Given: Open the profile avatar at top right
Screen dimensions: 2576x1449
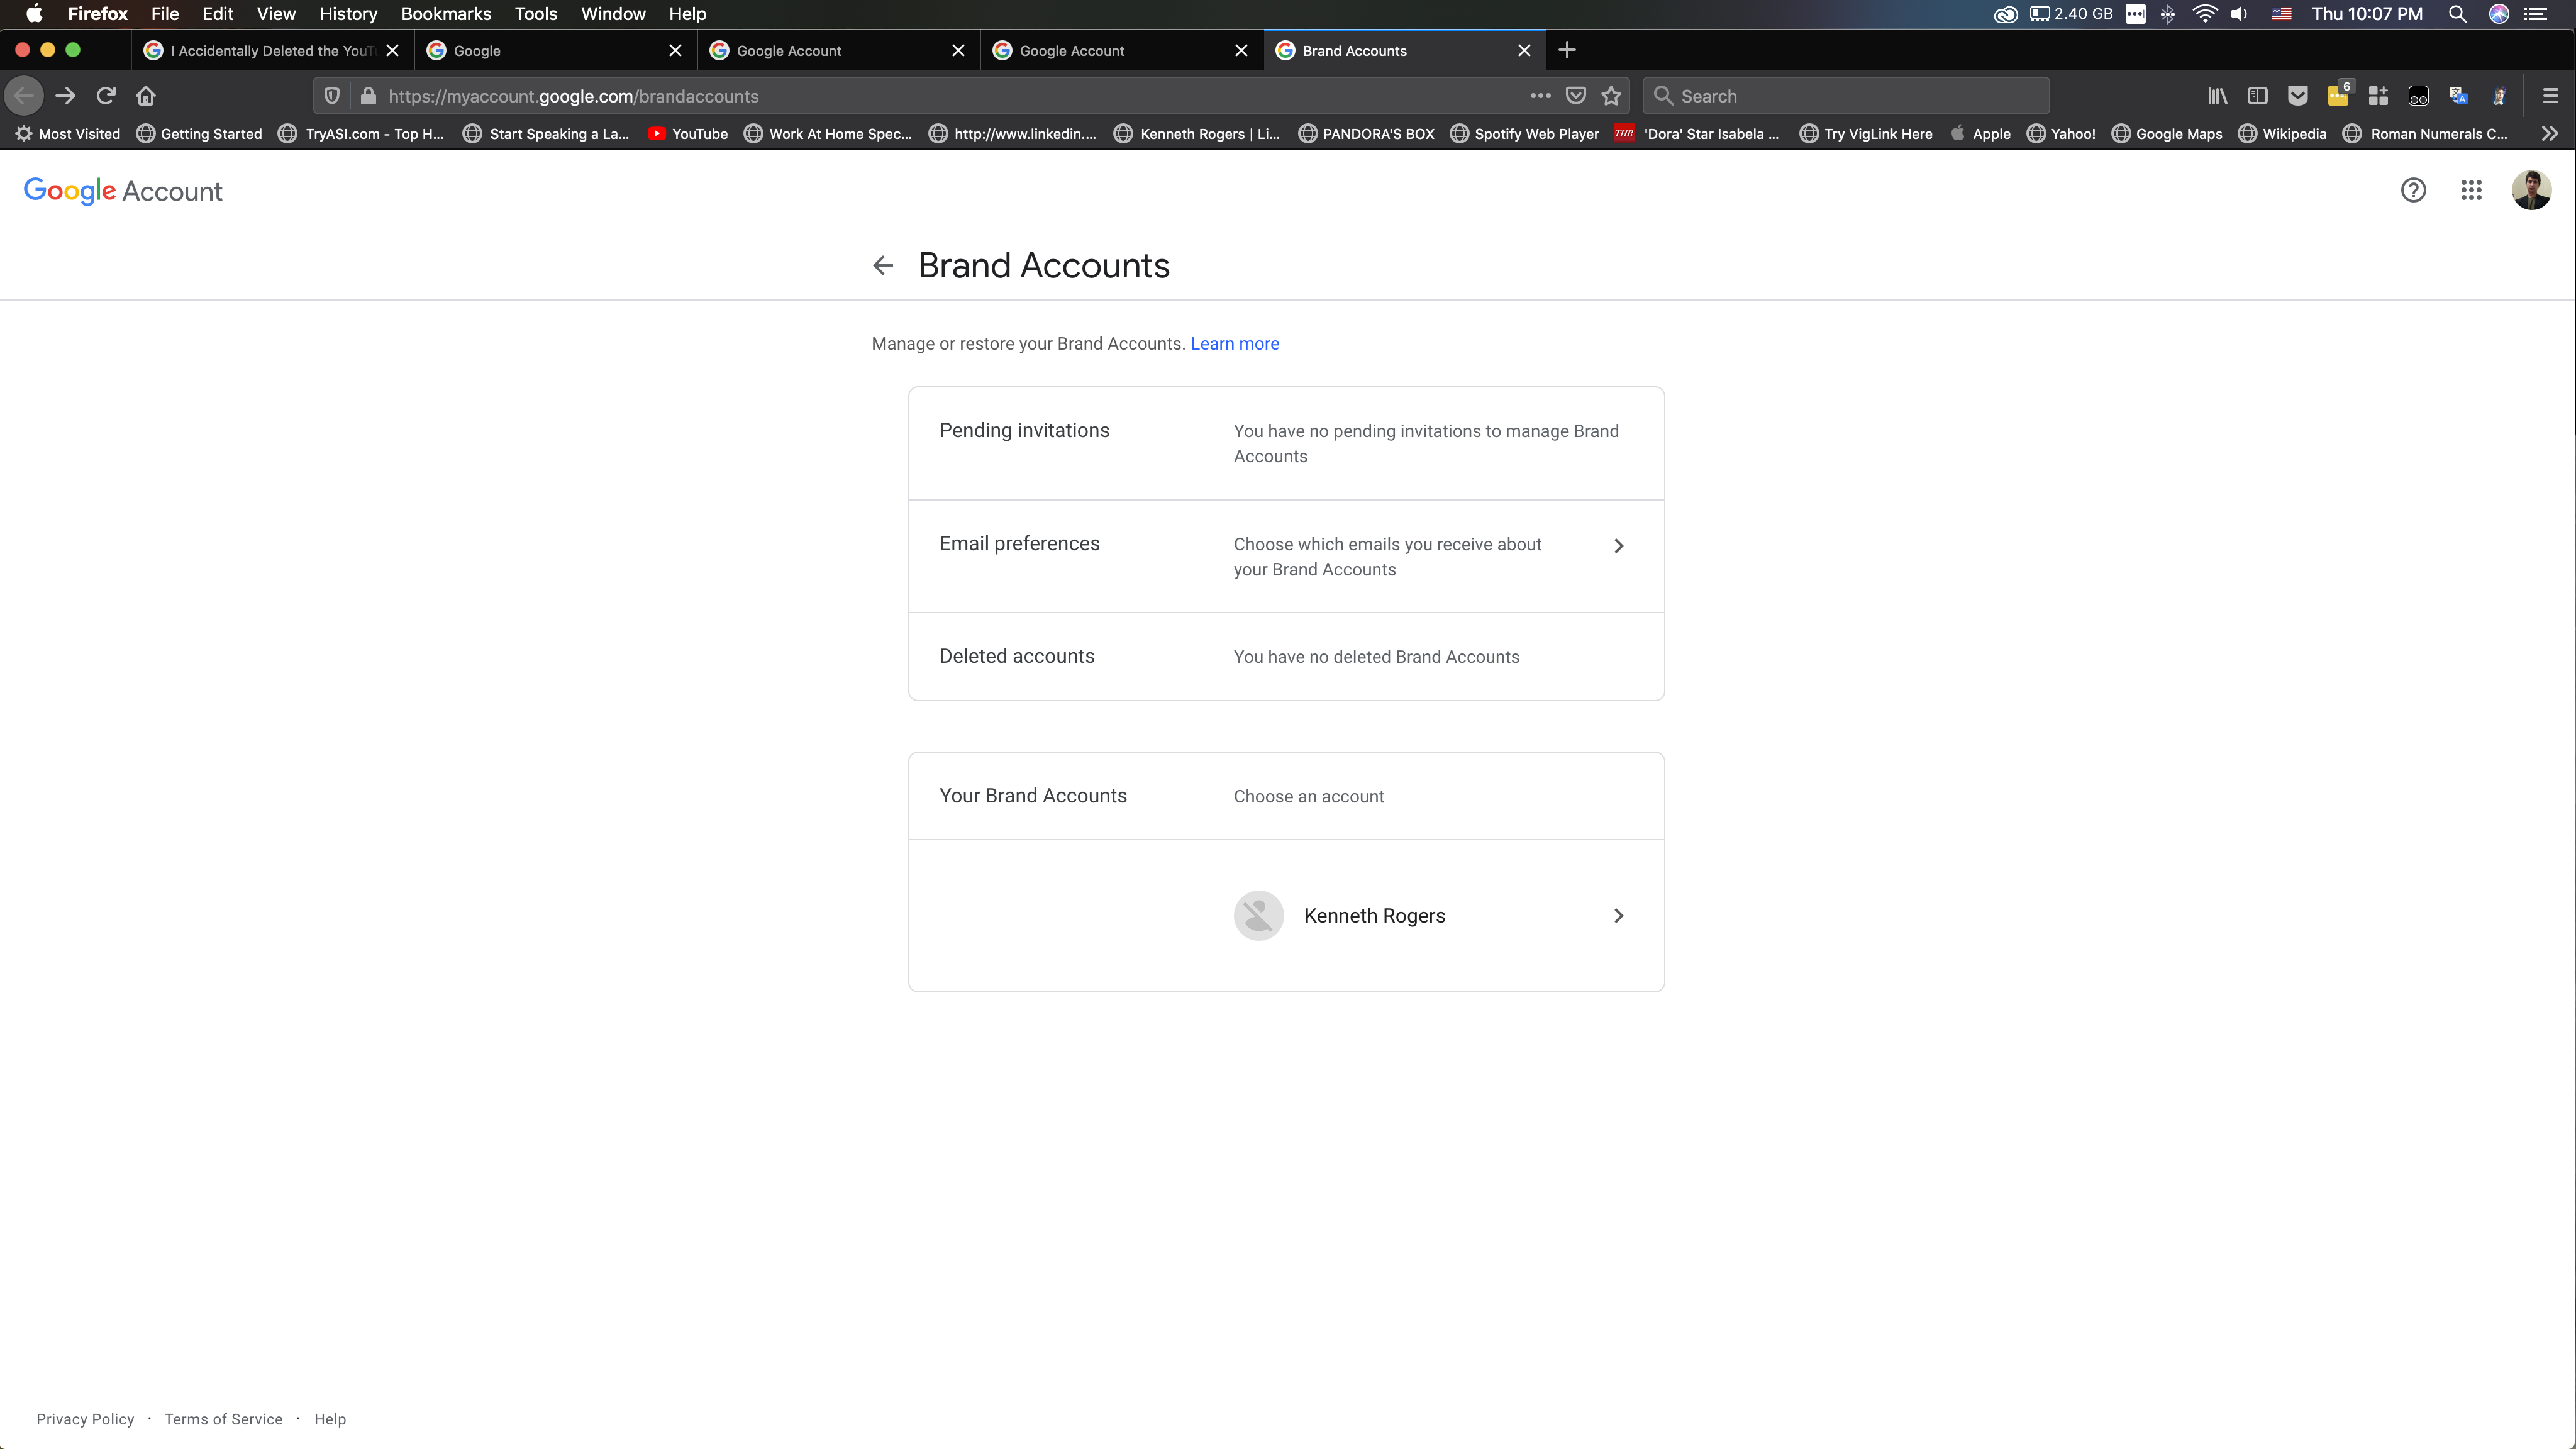Looking at the screenshot, I should pyautogui.click(x=2531, y=190).
